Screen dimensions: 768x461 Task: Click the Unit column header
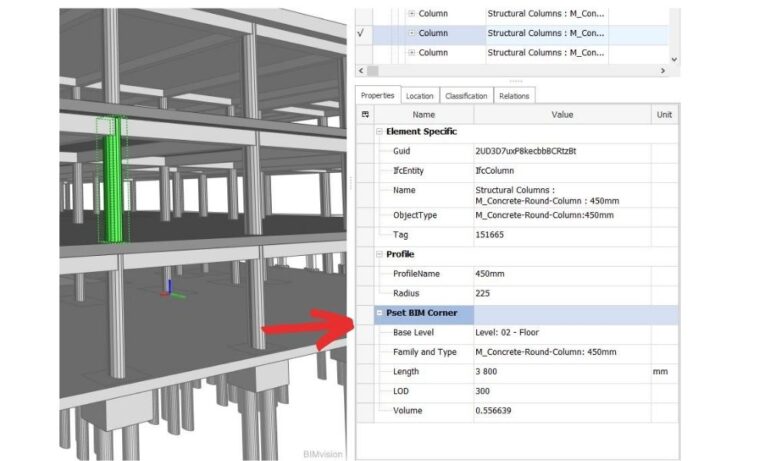[665, 114]
